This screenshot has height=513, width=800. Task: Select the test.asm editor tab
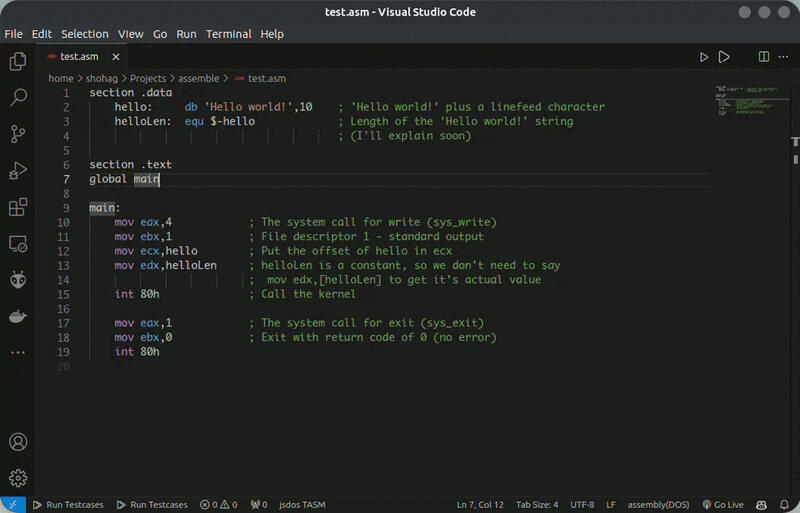[79, 57]
